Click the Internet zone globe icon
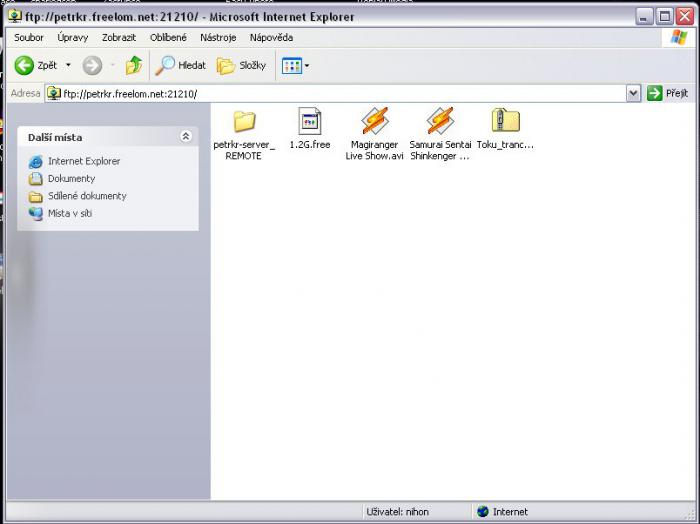700x524 pixels. tap(483, 512)
